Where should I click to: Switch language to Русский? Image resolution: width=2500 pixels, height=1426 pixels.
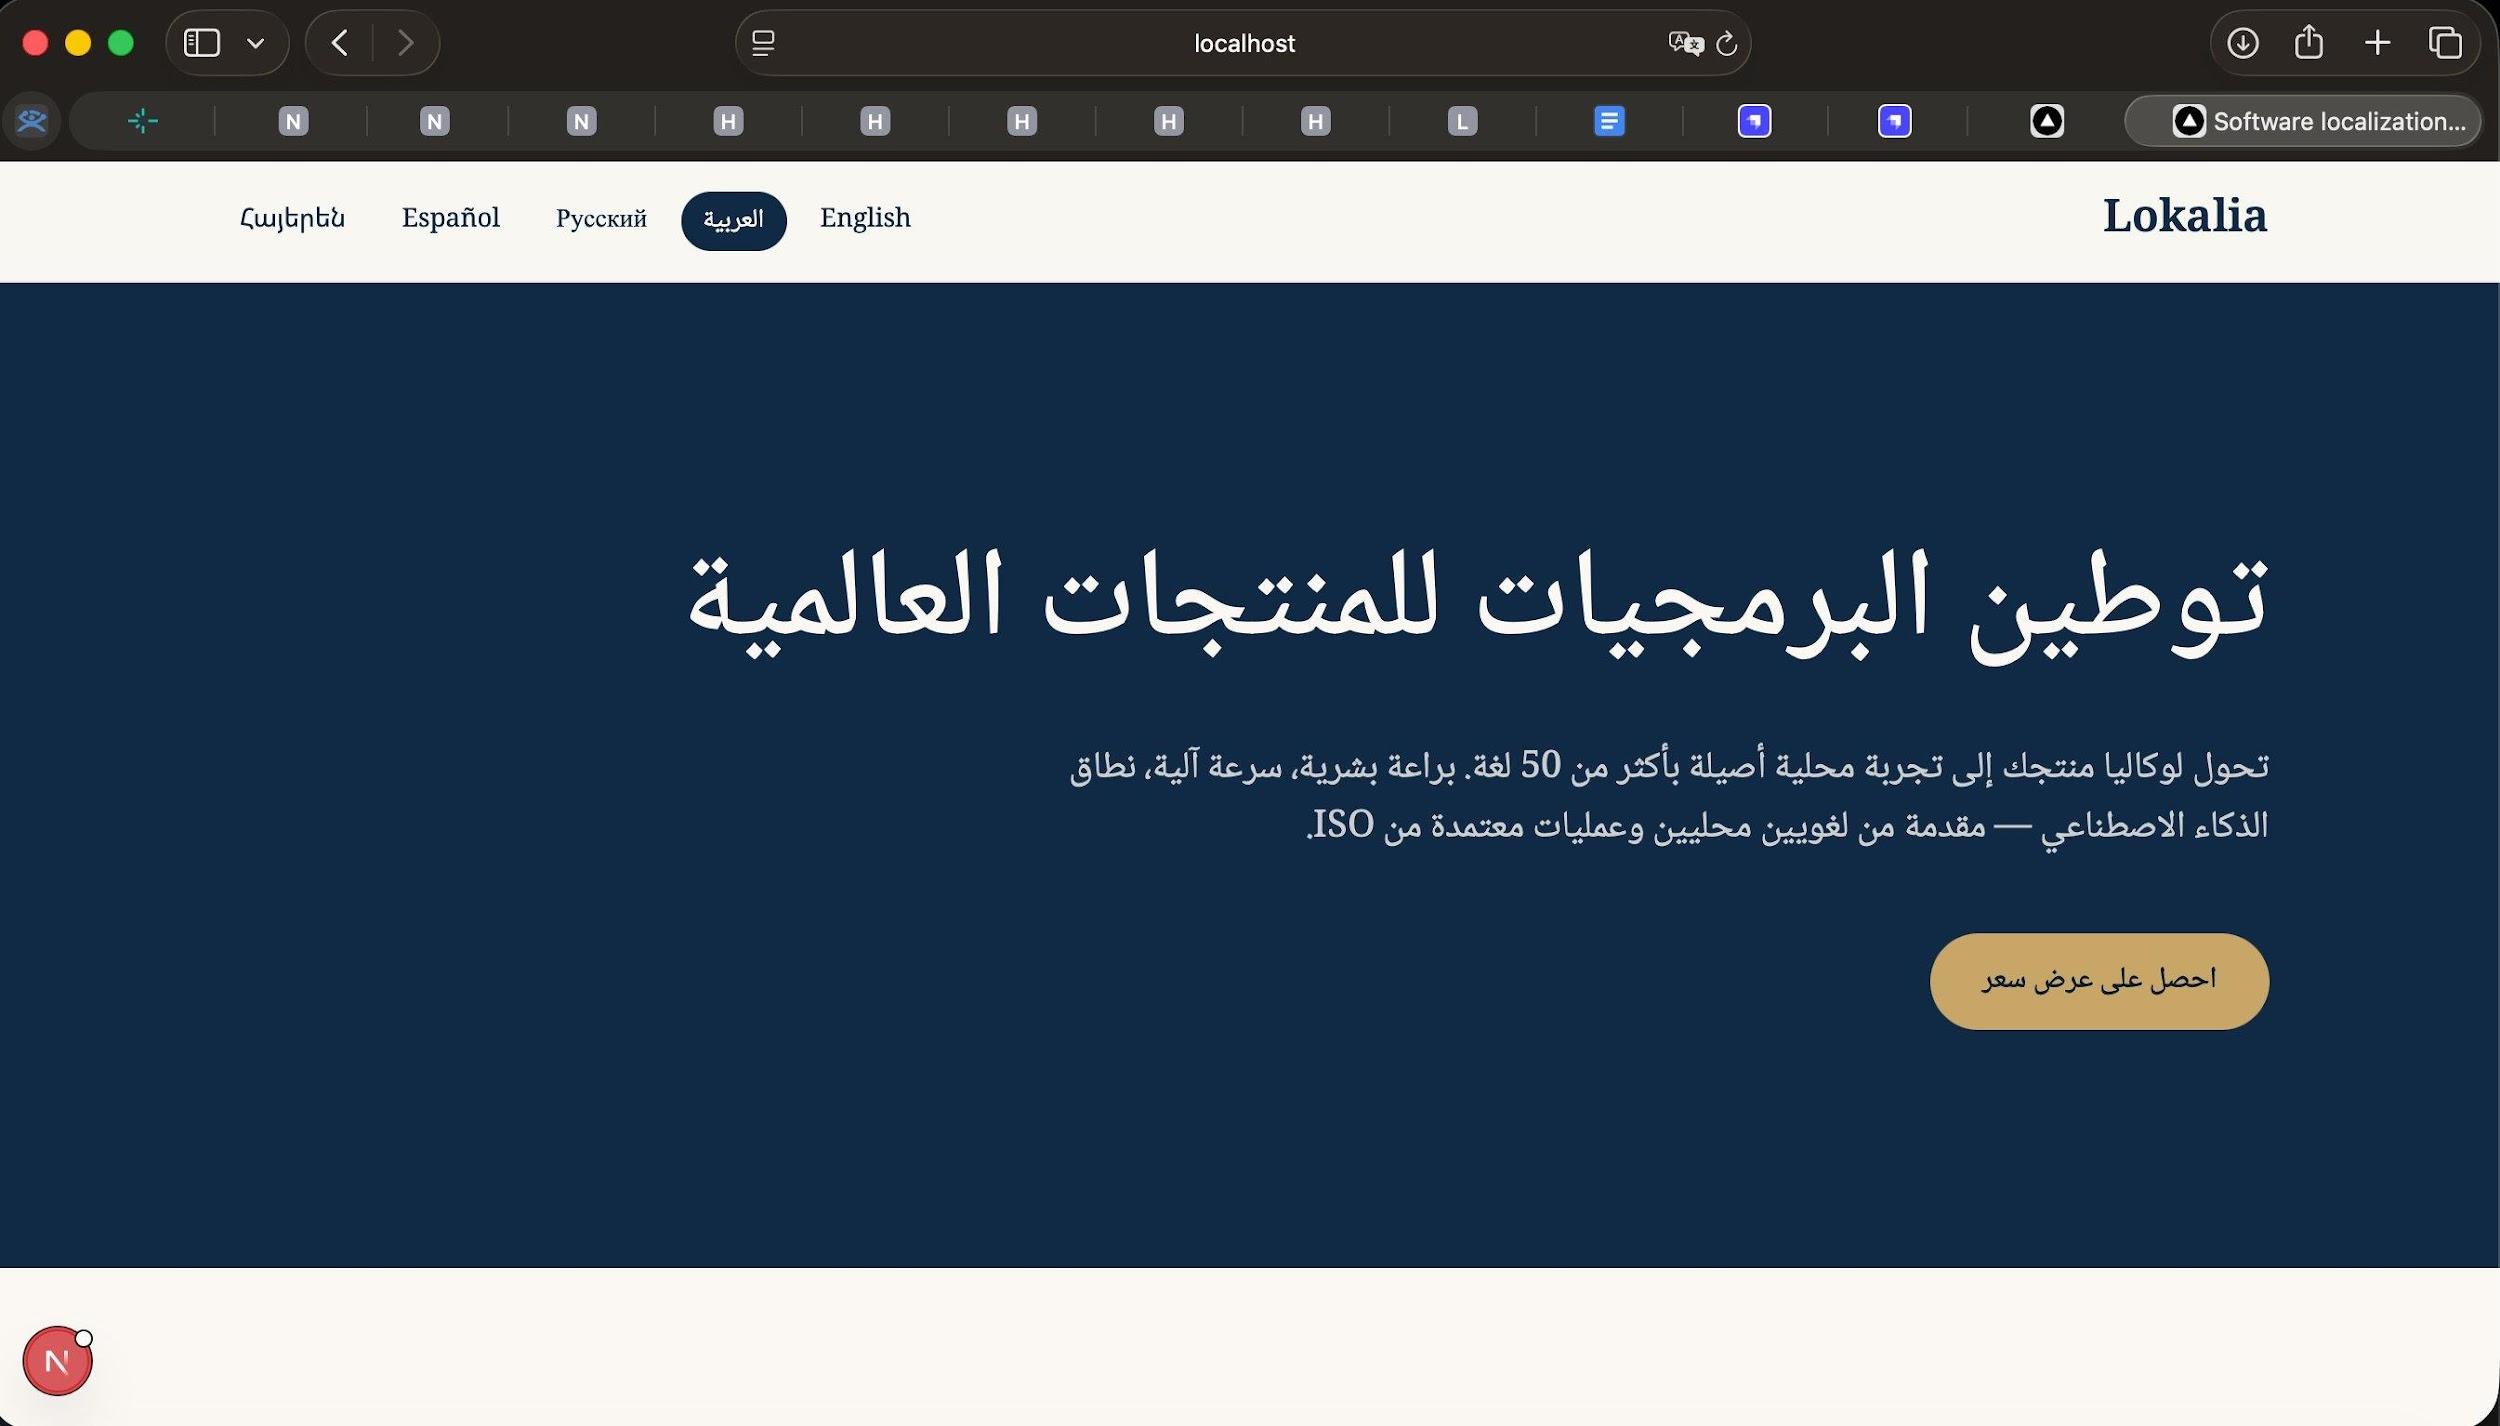(x=601, y=218)
